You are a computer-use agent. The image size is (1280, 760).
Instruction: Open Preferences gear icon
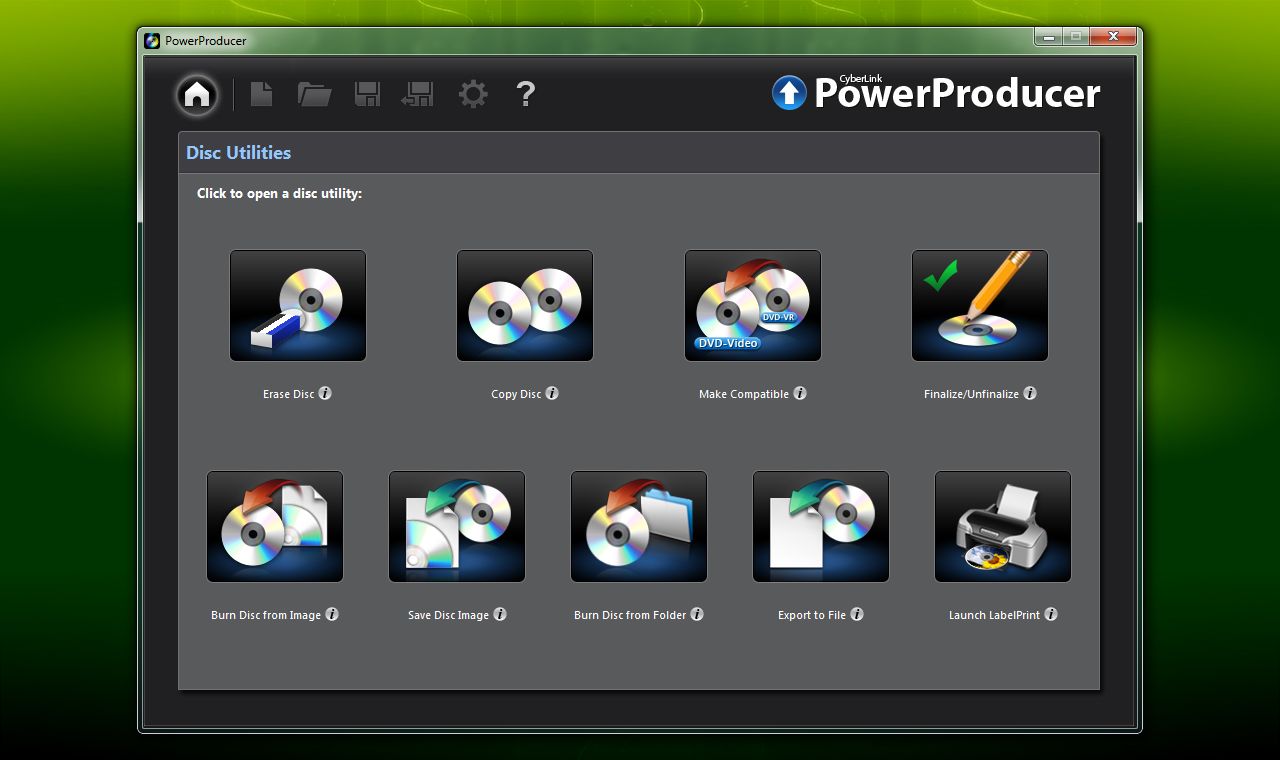pos(473,94)
